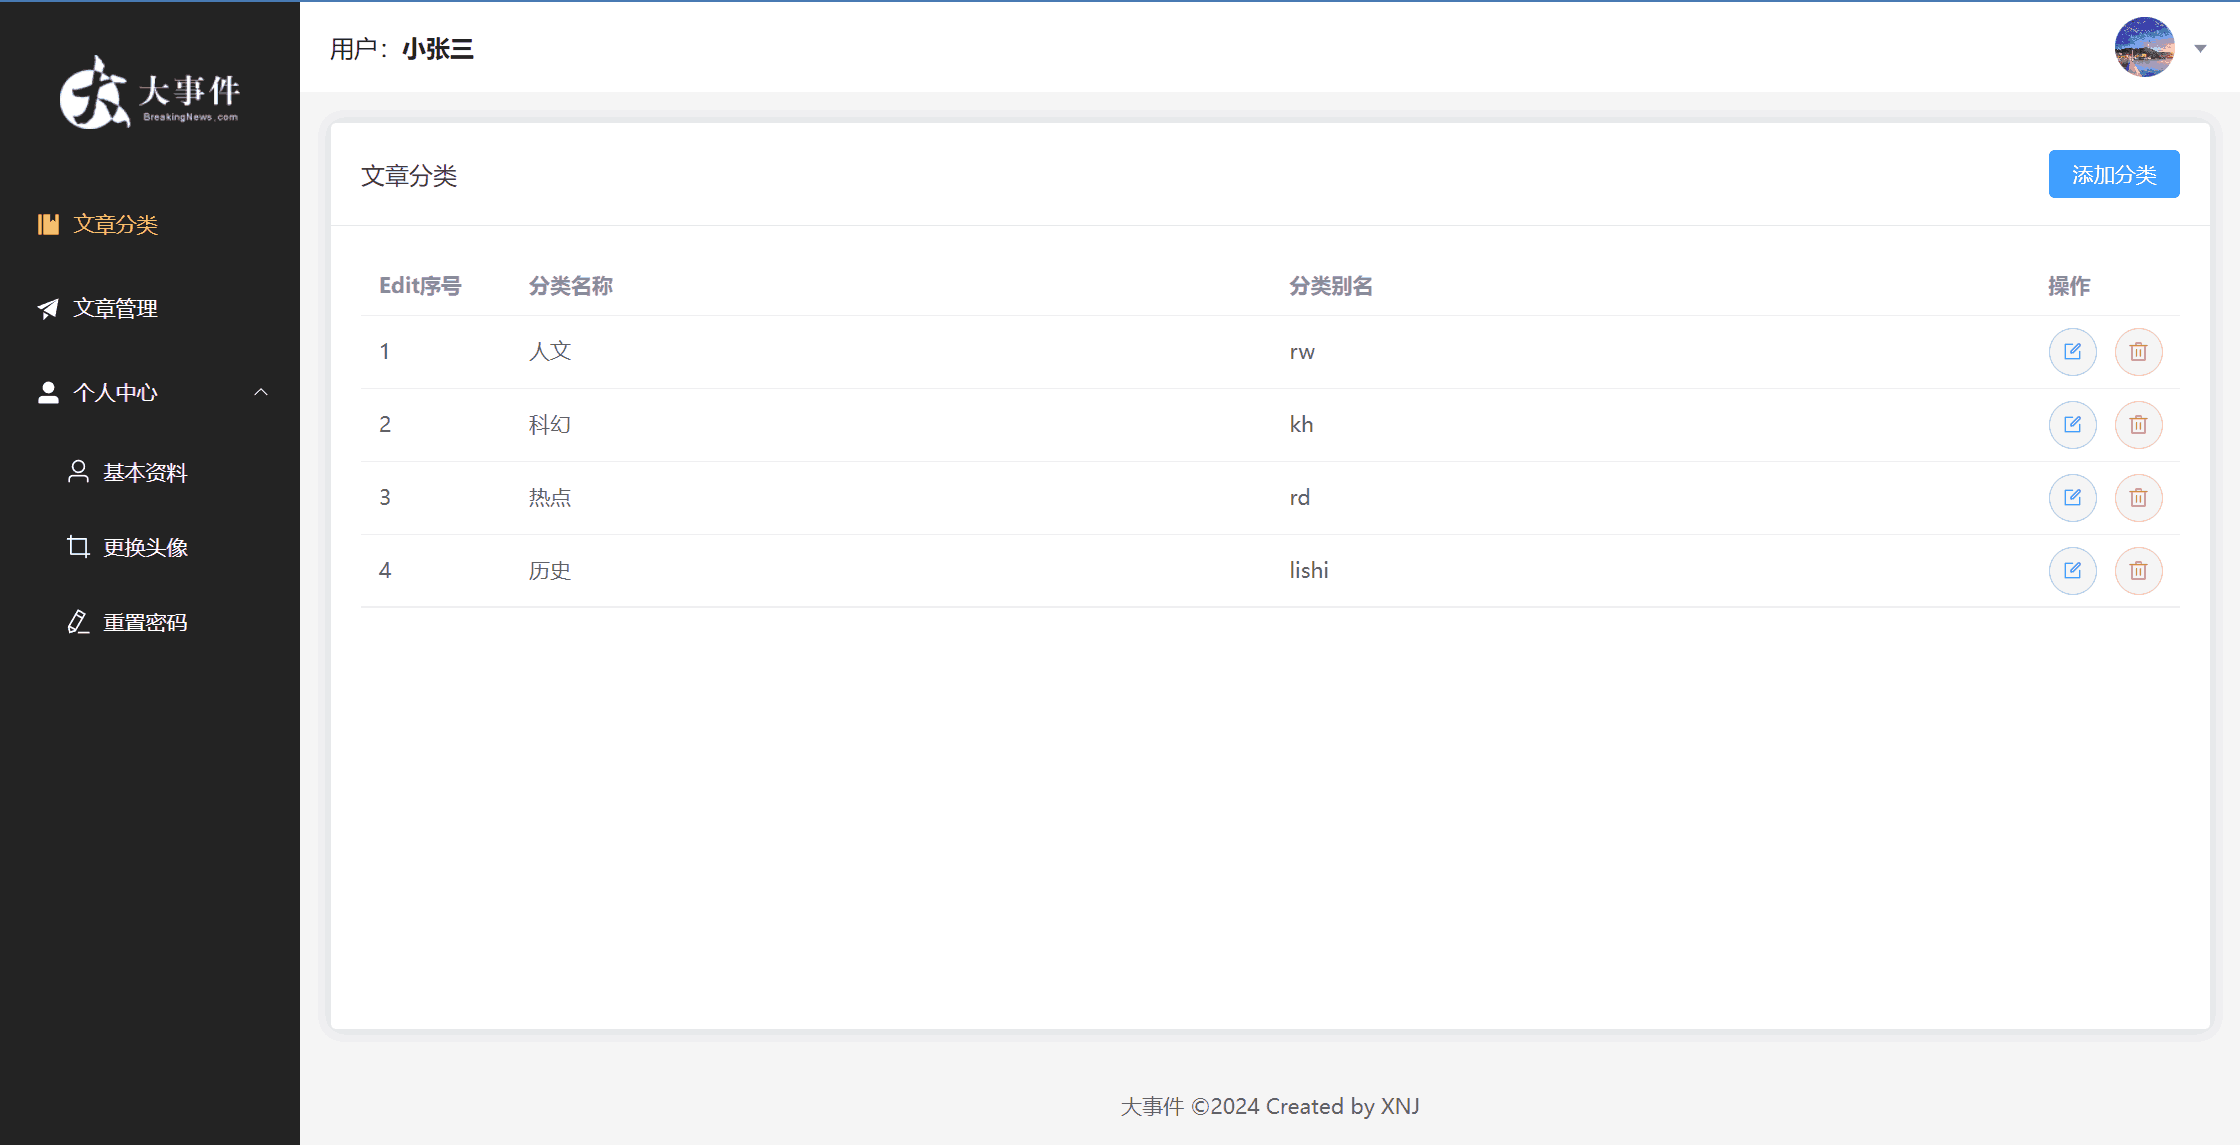Click the 个人中心 menu label
This screenshot has width=2240, height=1145.
point(115,393)
